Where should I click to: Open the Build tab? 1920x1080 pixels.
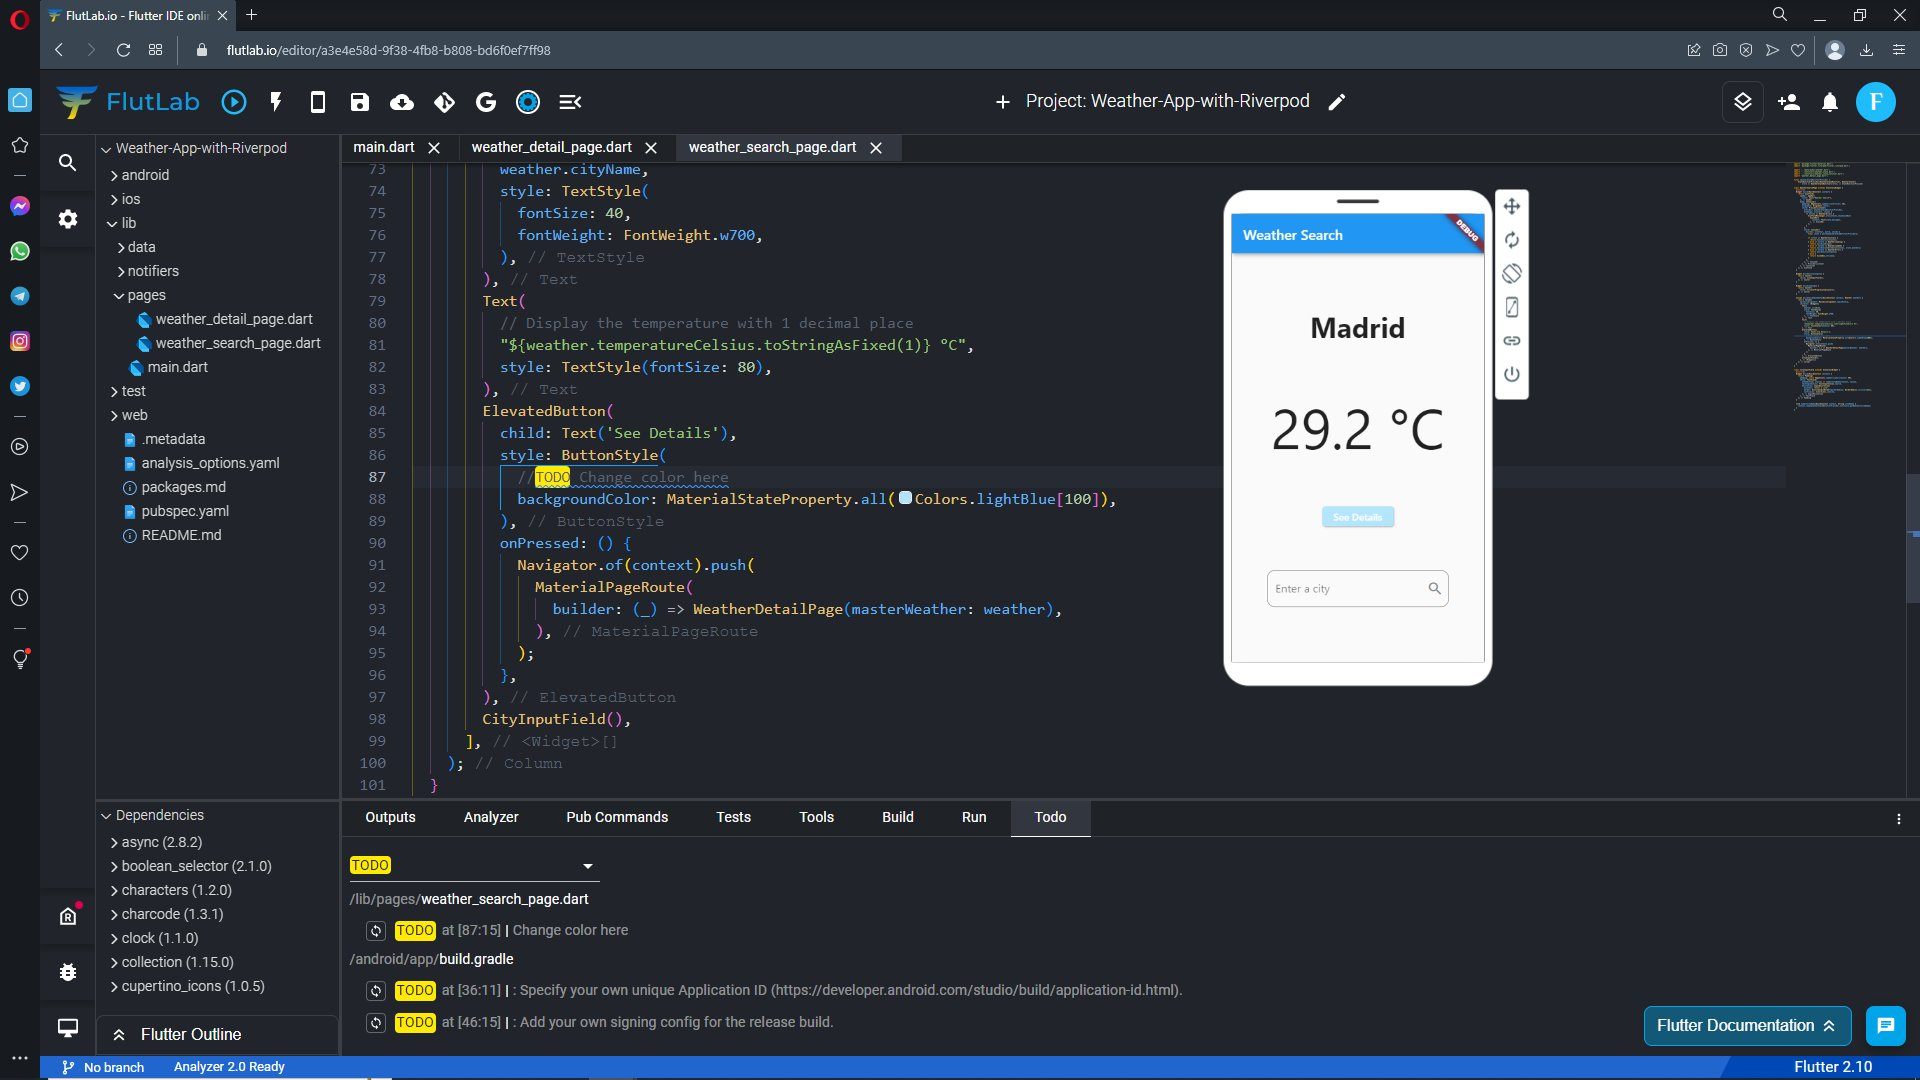click(x=898, y=817)
